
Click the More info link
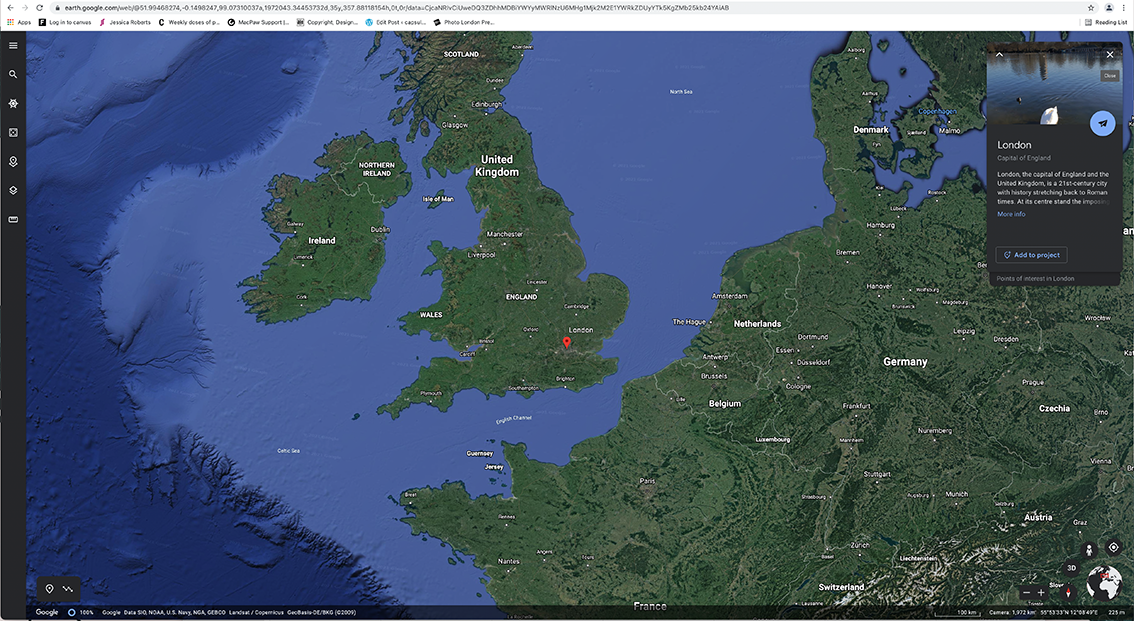(x=1011, y=214)
